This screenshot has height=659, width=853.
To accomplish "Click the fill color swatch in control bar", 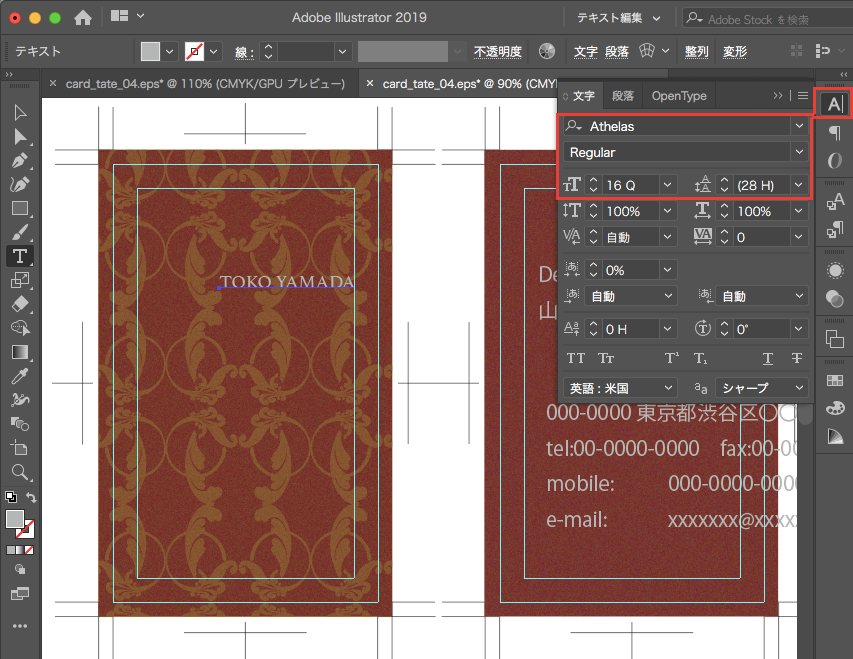I will pyautogui.click(x=150, y=51).
